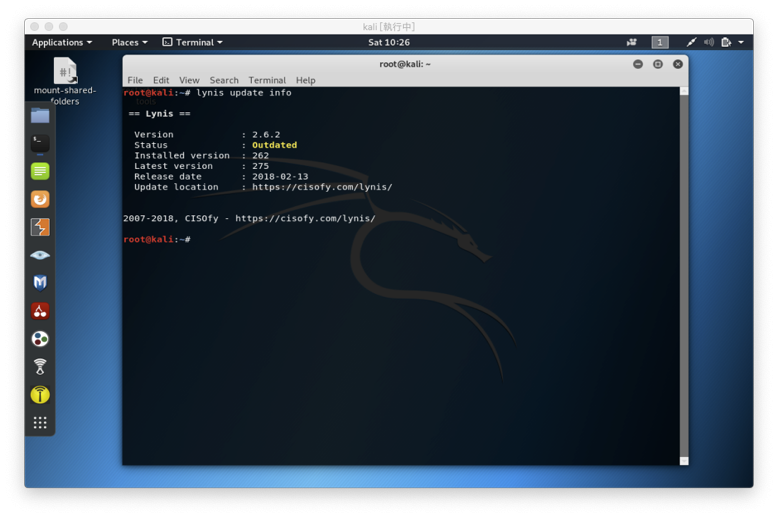Click the 'lynis update info' command text
The image size is (778, 518).
tap(244, 93)
